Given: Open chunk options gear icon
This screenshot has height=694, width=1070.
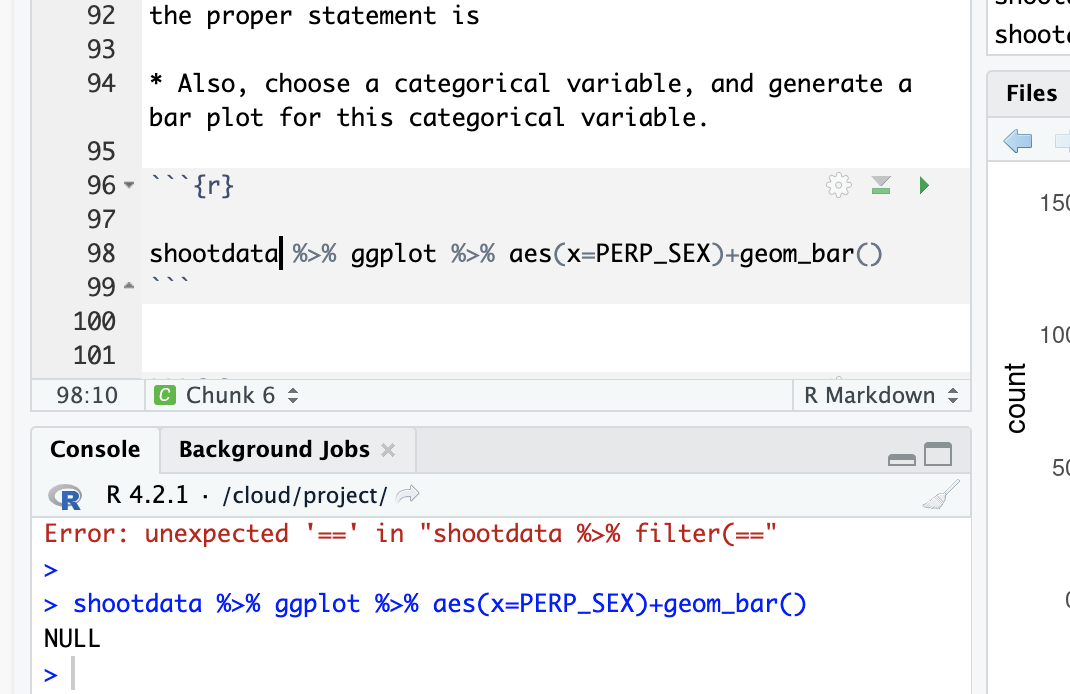Looking at the screenshot, I should point(839,185).
